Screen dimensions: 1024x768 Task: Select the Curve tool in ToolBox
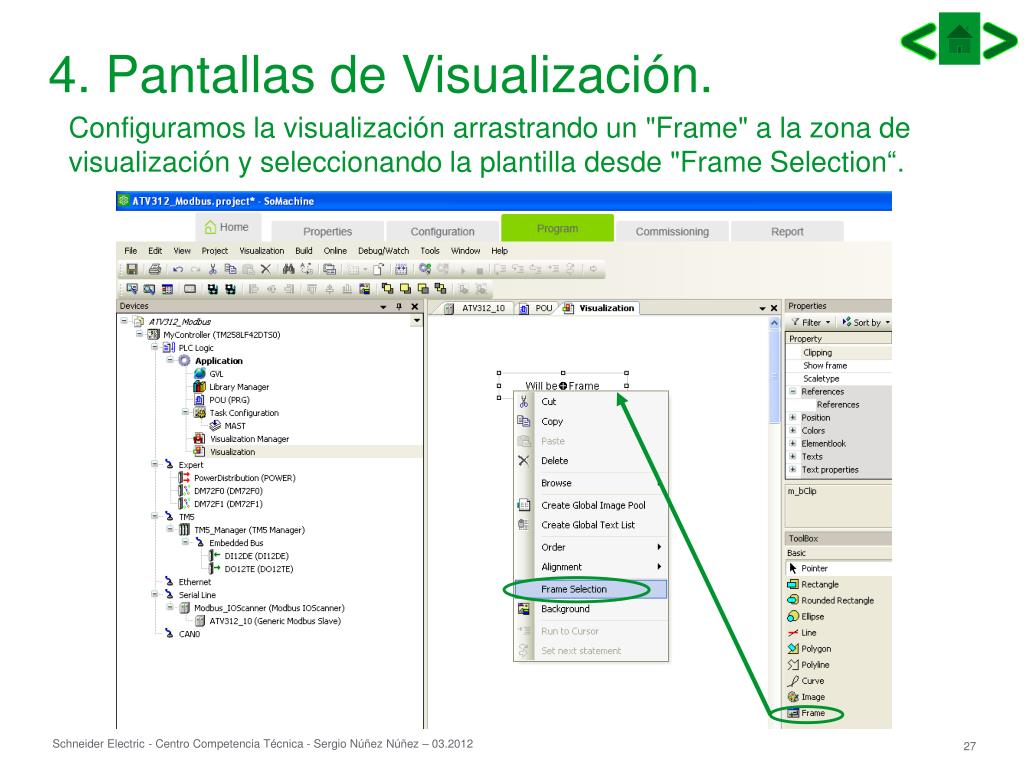pos(806,680)
